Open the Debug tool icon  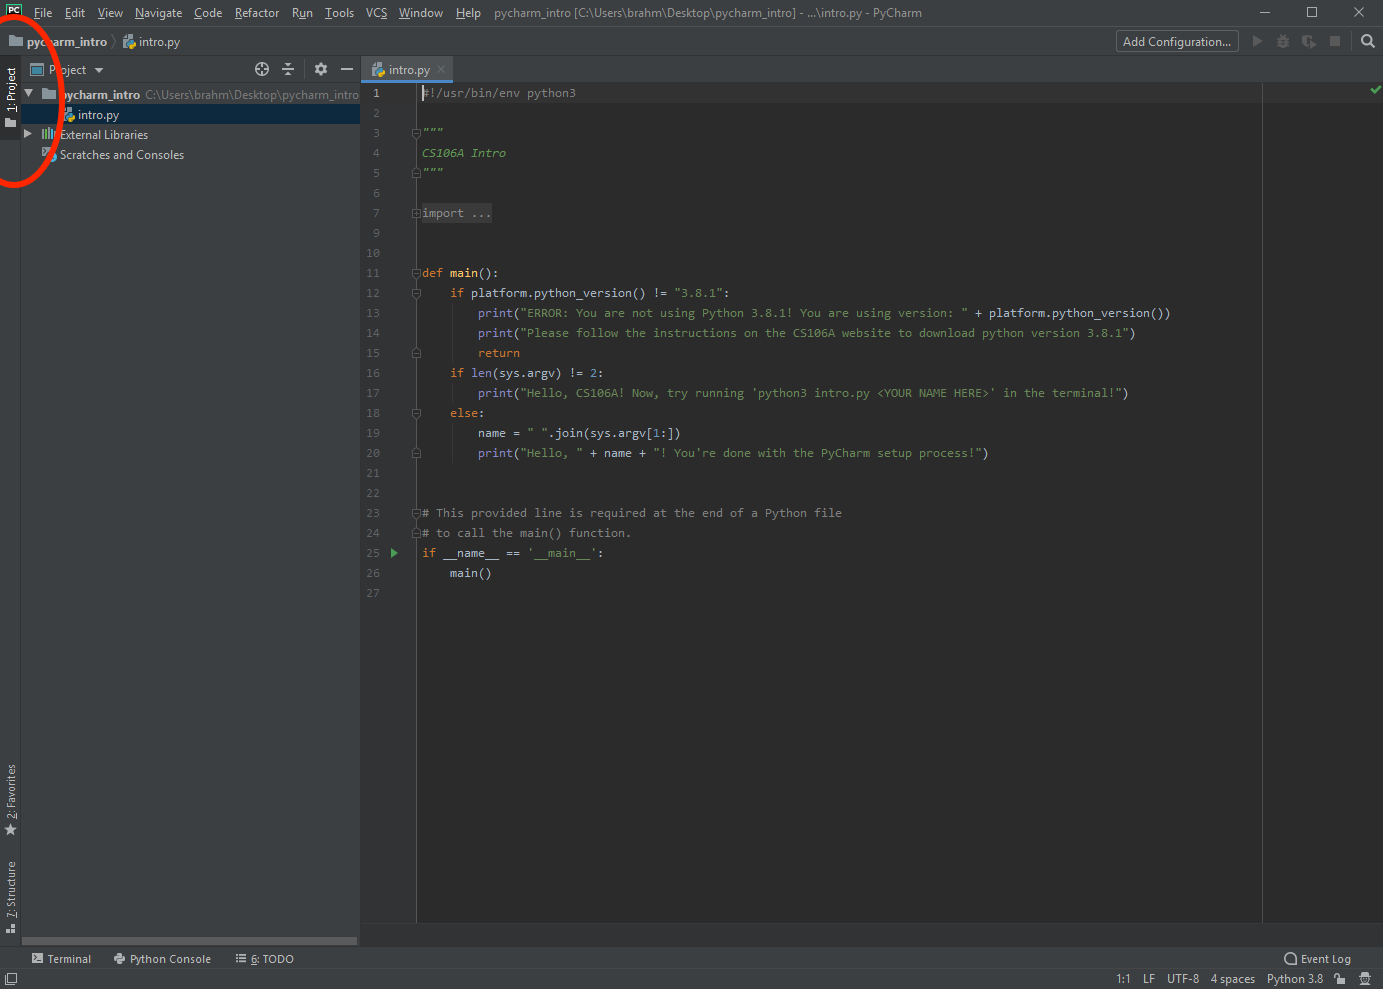[x=1282, y=41]
